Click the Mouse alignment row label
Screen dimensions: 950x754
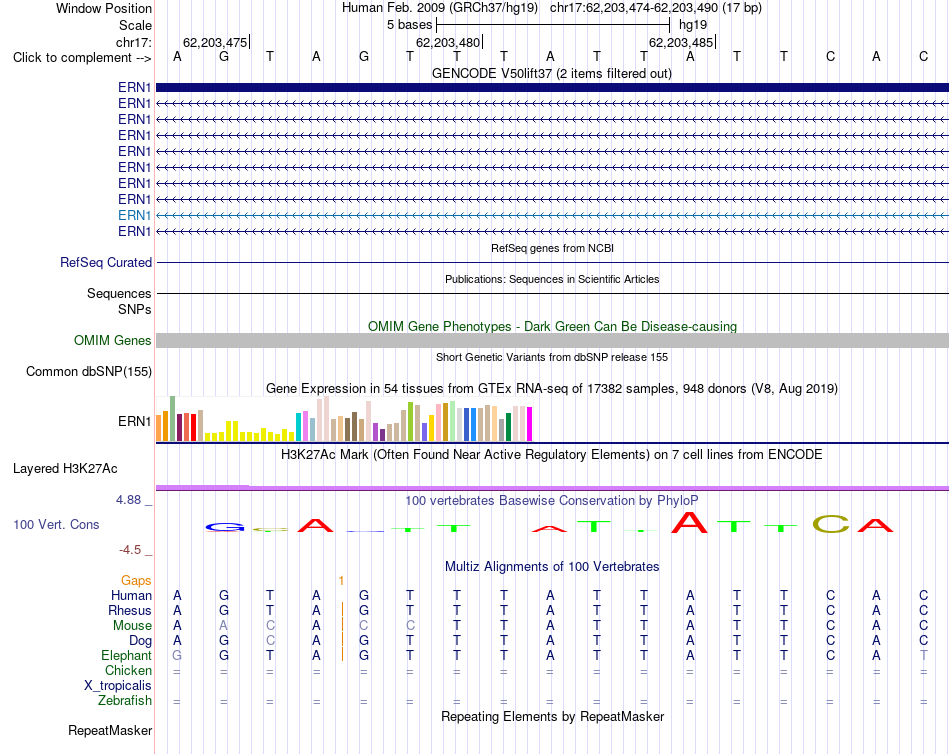(x=132, y=626)
